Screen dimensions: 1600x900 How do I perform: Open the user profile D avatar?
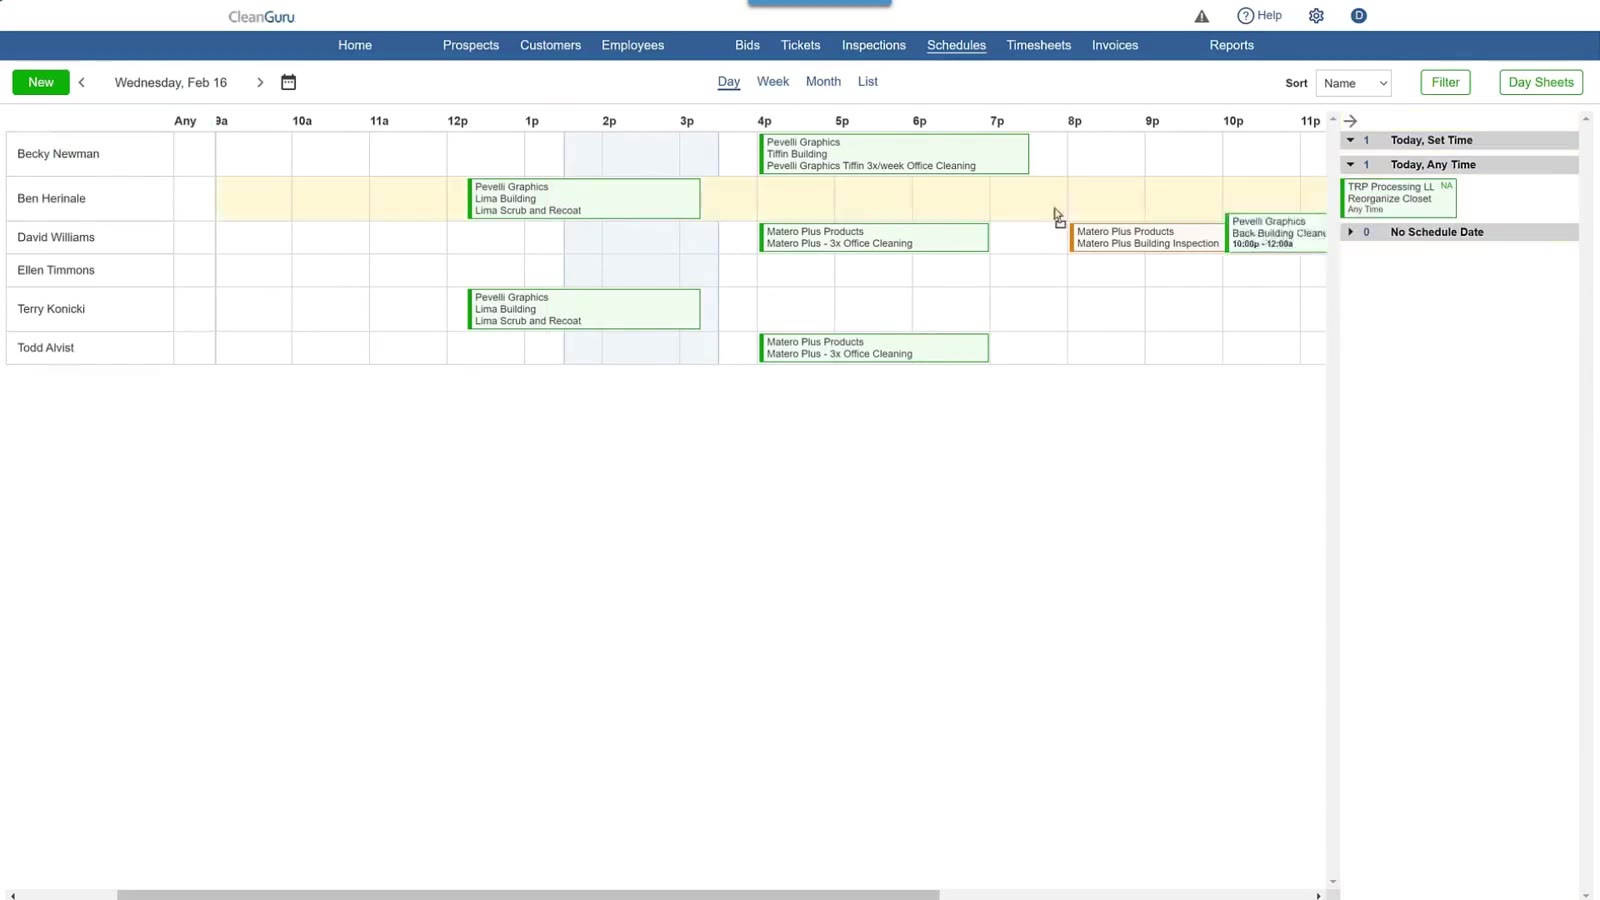click(x=1358, y=15)
